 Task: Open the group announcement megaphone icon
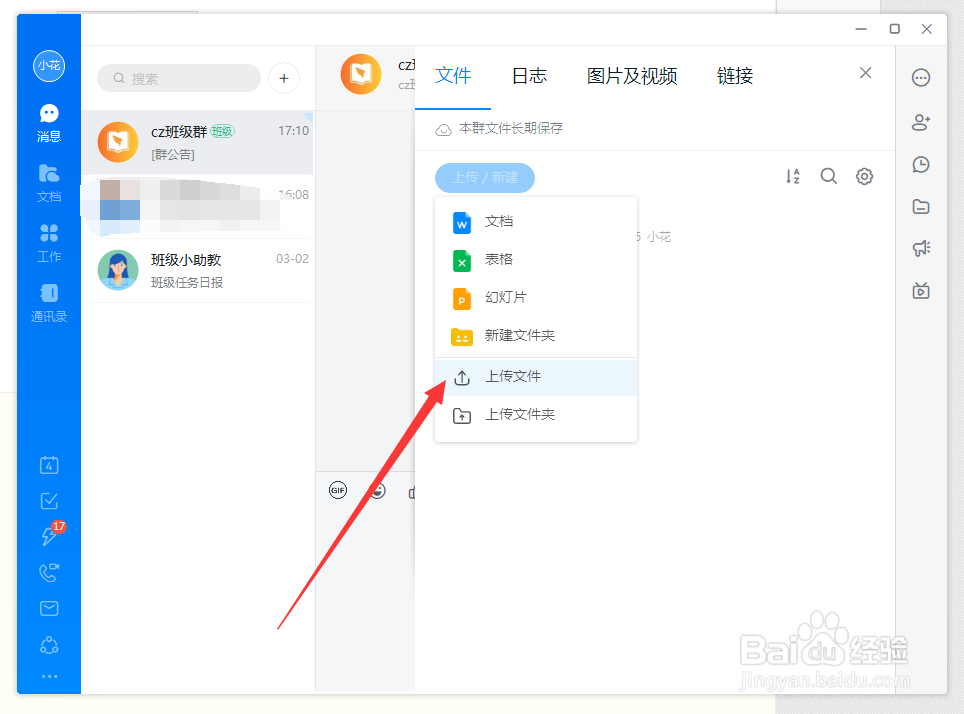920,248
